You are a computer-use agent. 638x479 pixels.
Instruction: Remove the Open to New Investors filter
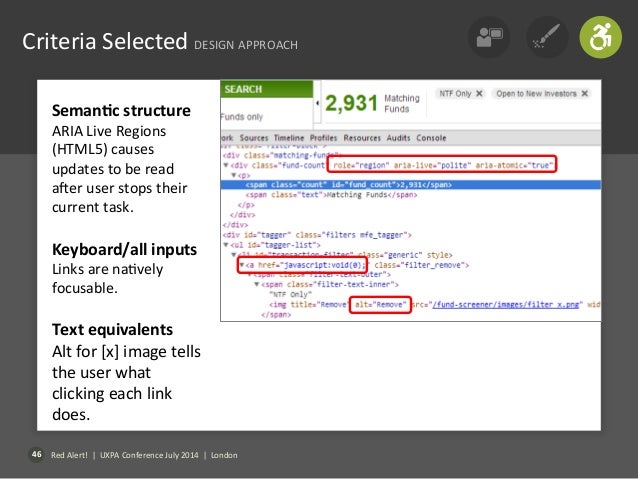coord(585,94)
